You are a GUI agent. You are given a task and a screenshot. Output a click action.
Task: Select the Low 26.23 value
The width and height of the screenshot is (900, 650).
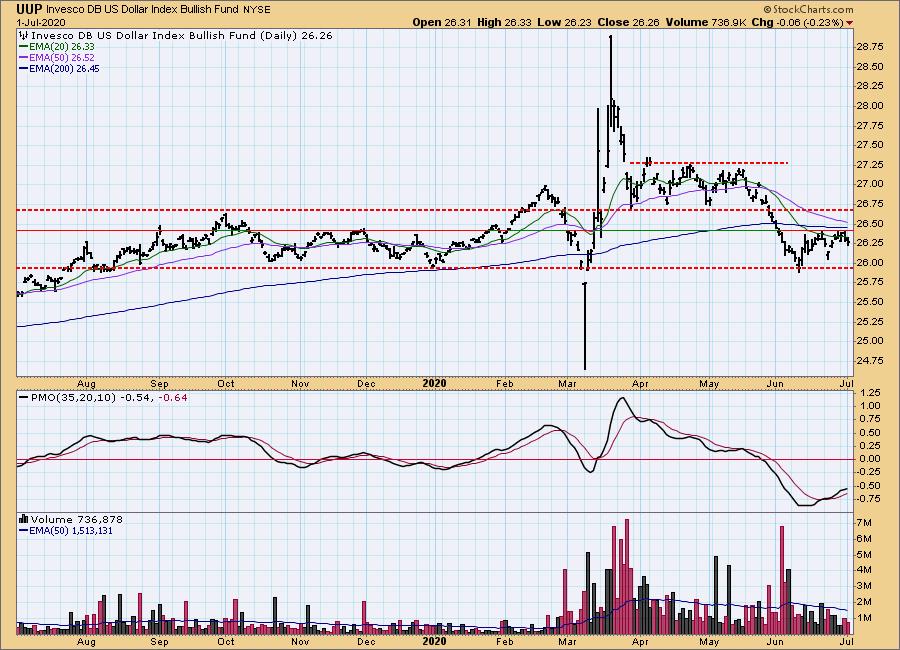pyautogui.click(x=564, y=22)
